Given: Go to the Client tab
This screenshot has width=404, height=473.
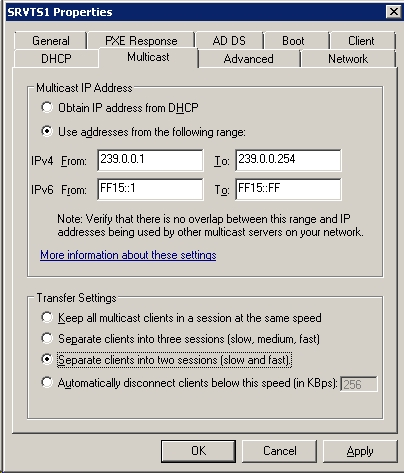Looking at the screenshot, I should tap(361, 41).
